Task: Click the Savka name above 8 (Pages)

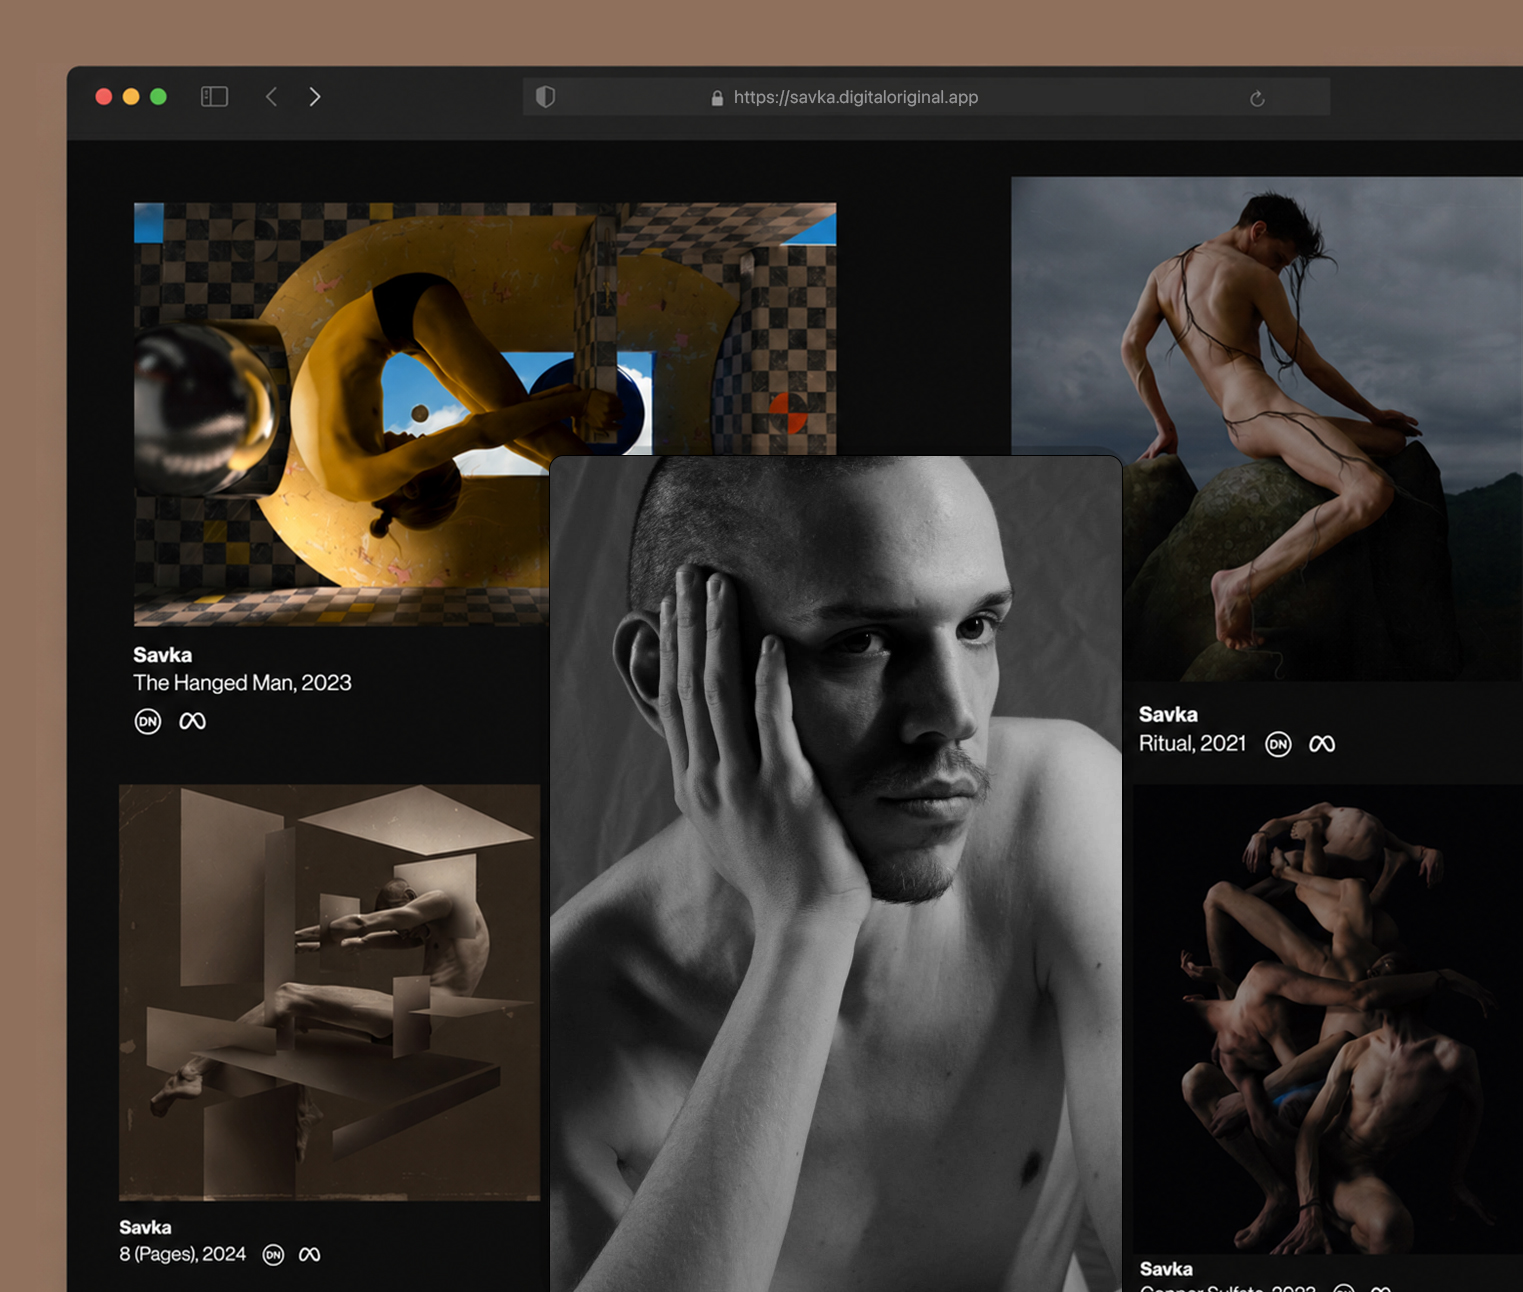Action: [x=145, y=1227]
